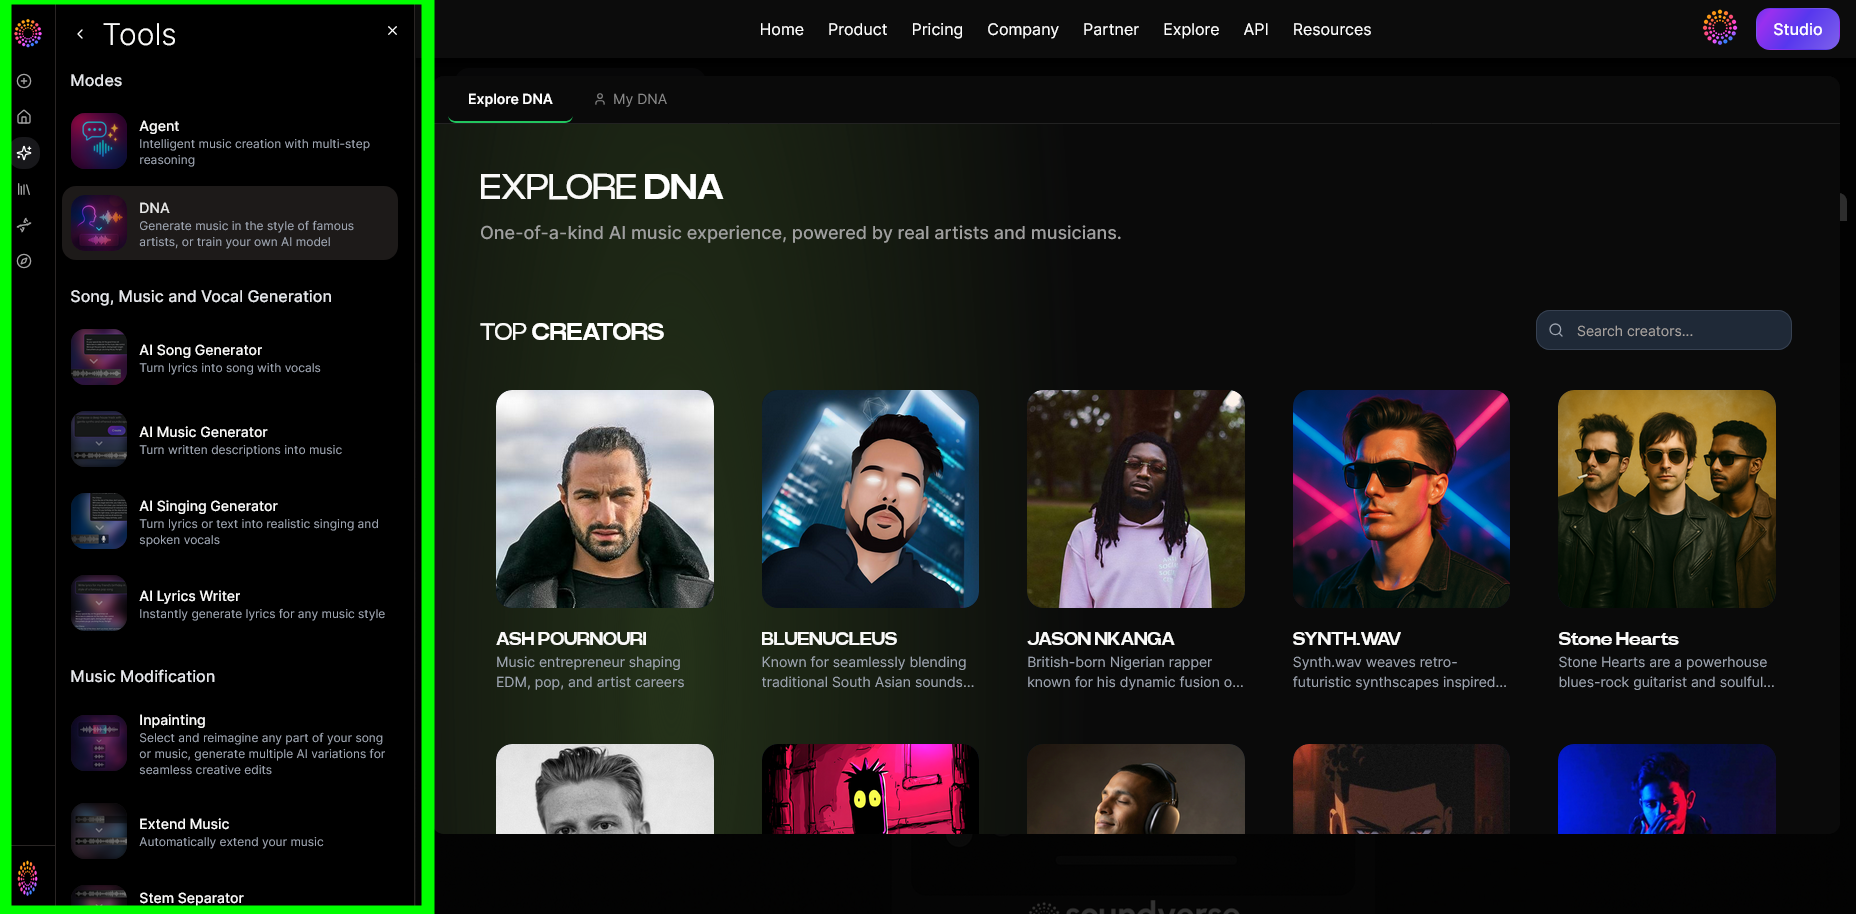1856x914 pixels.
Task: Choose the Agent mode icon
Action: pyautogui.click(x=99, y=141)
